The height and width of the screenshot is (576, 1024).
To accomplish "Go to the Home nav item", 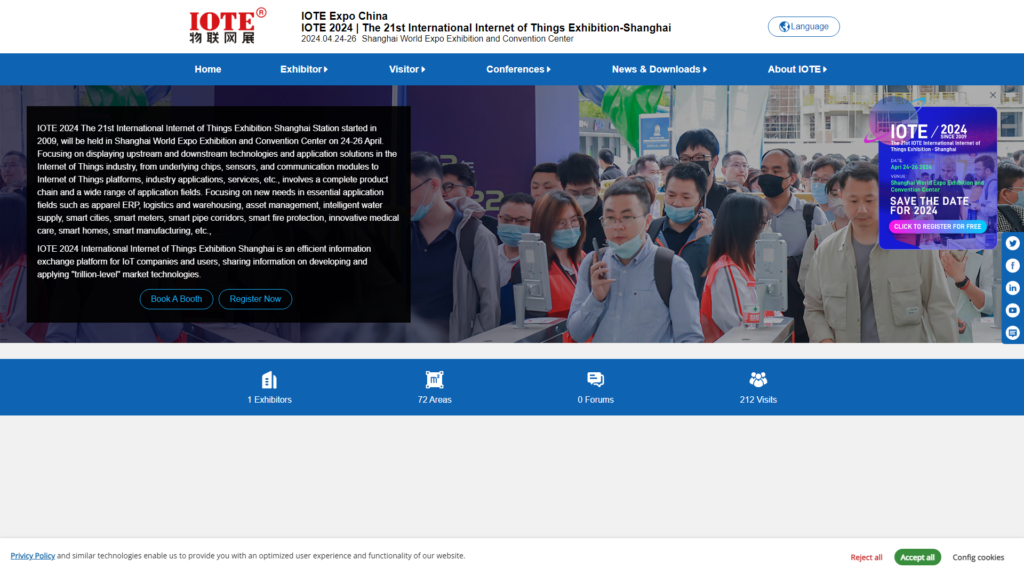I will coord(208,69).
